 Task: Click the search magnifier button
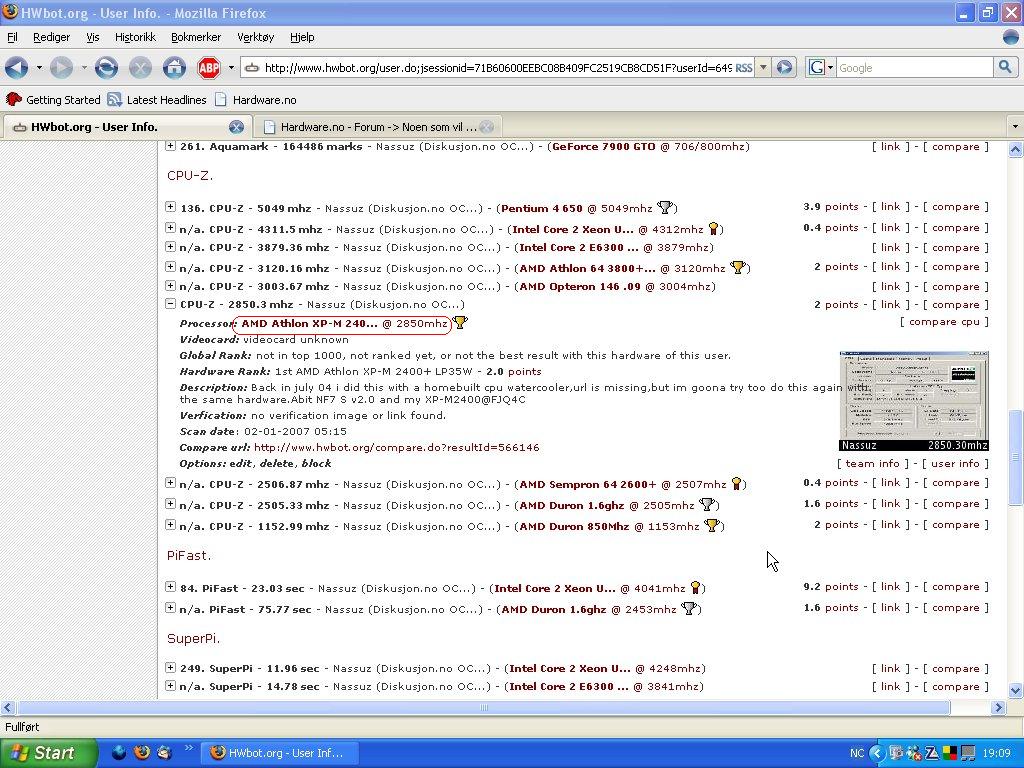[1004, 67]
